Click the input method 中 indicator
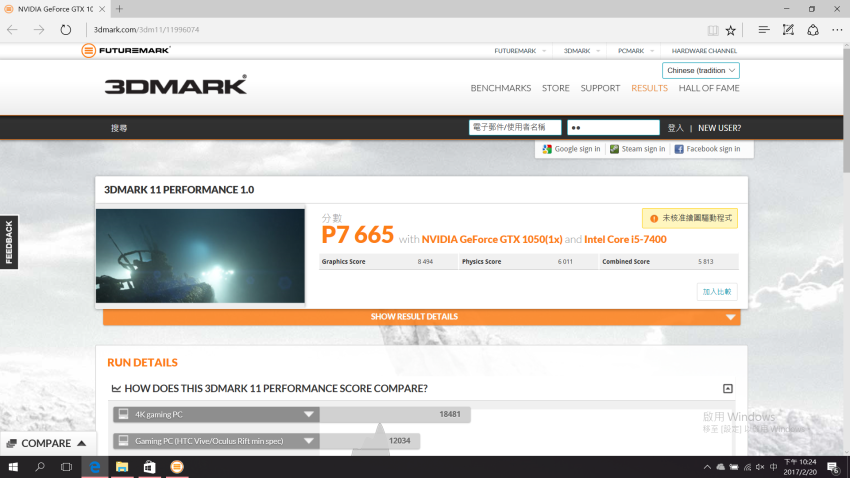 coord(774,467)
